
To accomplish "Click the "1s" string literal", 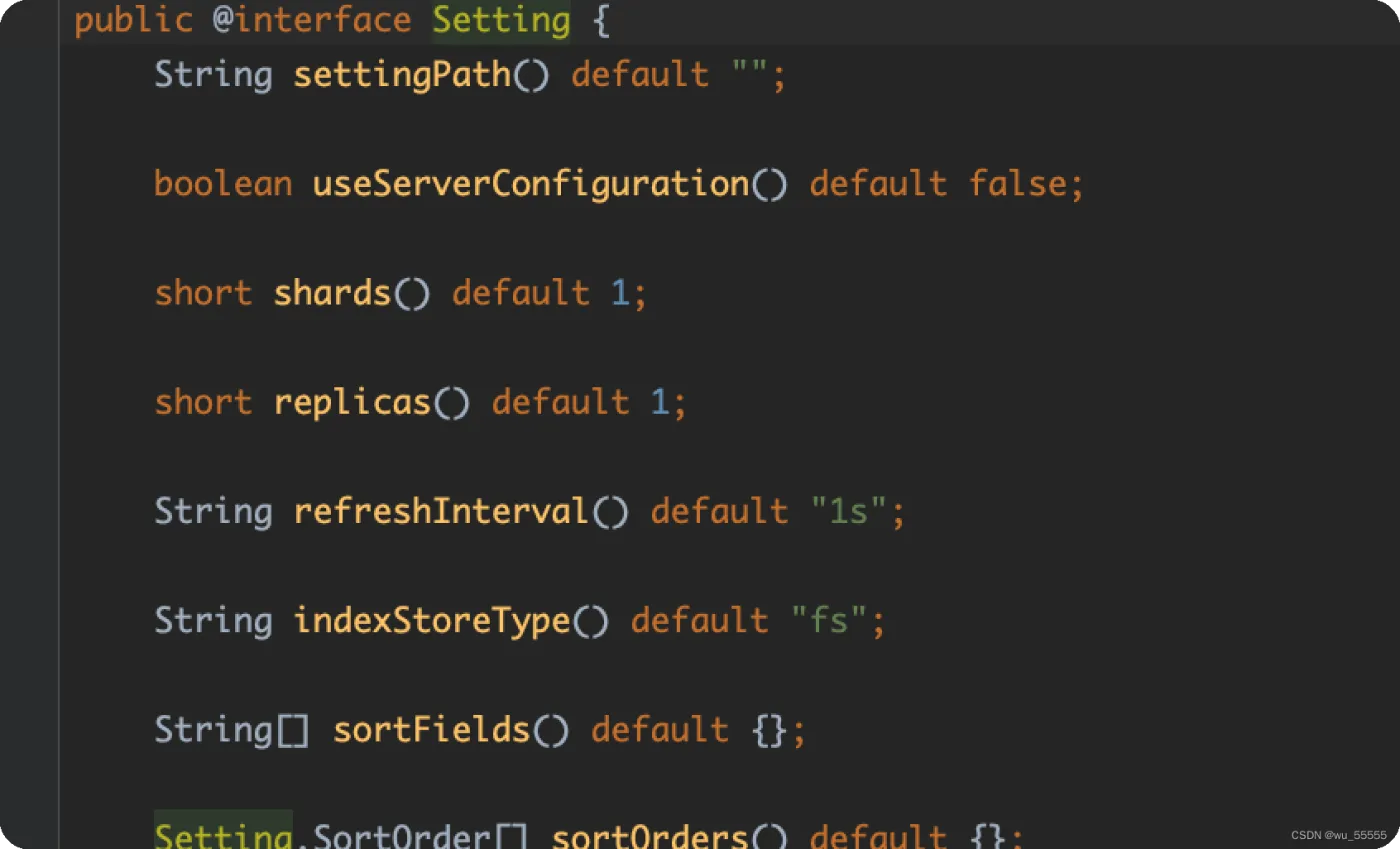I will (848, 511).
